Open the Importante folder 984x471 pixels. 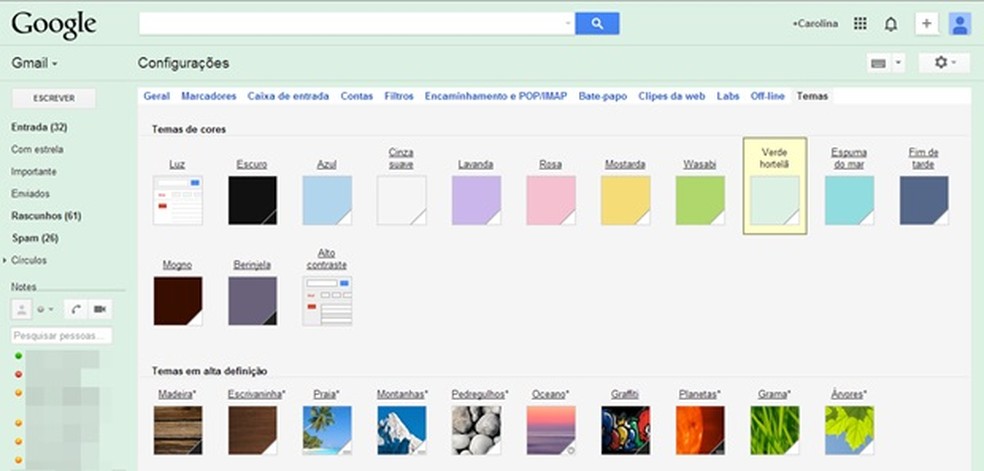click(34, 171)
